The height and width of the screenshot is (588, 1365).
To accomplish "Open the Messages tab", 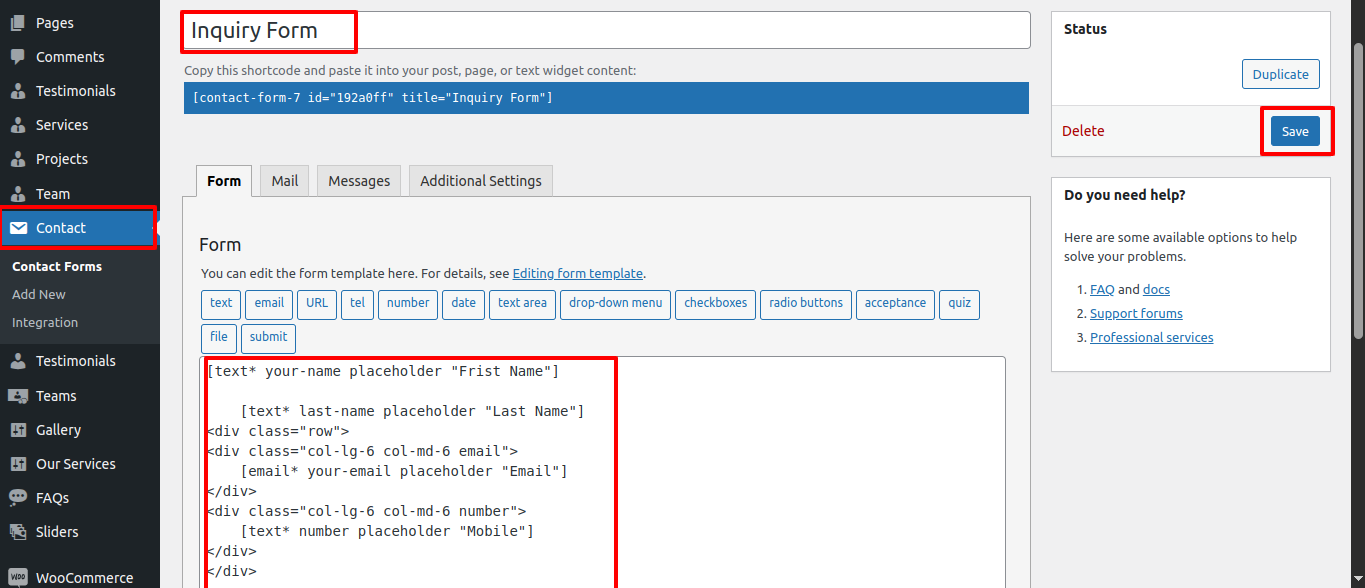I will [359, 181].
